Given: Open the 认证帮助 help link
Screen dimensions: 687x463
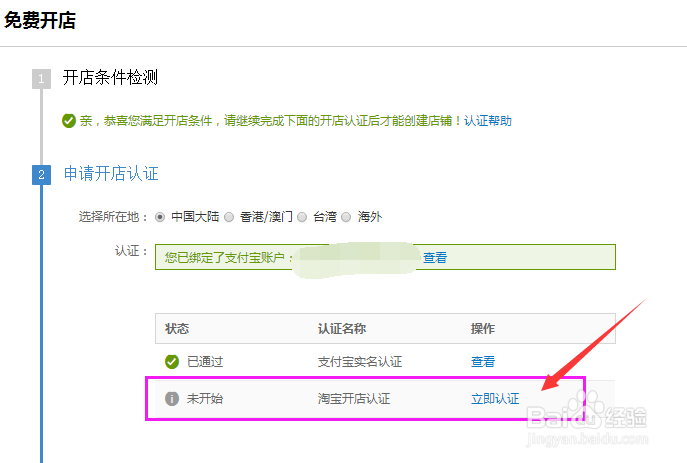Looking at the screenshot, I should coord(488,121).
